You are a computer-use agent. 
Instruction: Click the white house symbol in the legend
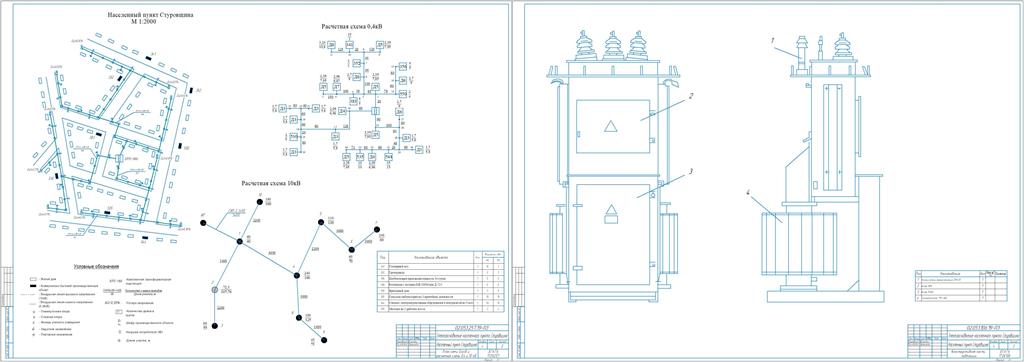pos(33,278)
